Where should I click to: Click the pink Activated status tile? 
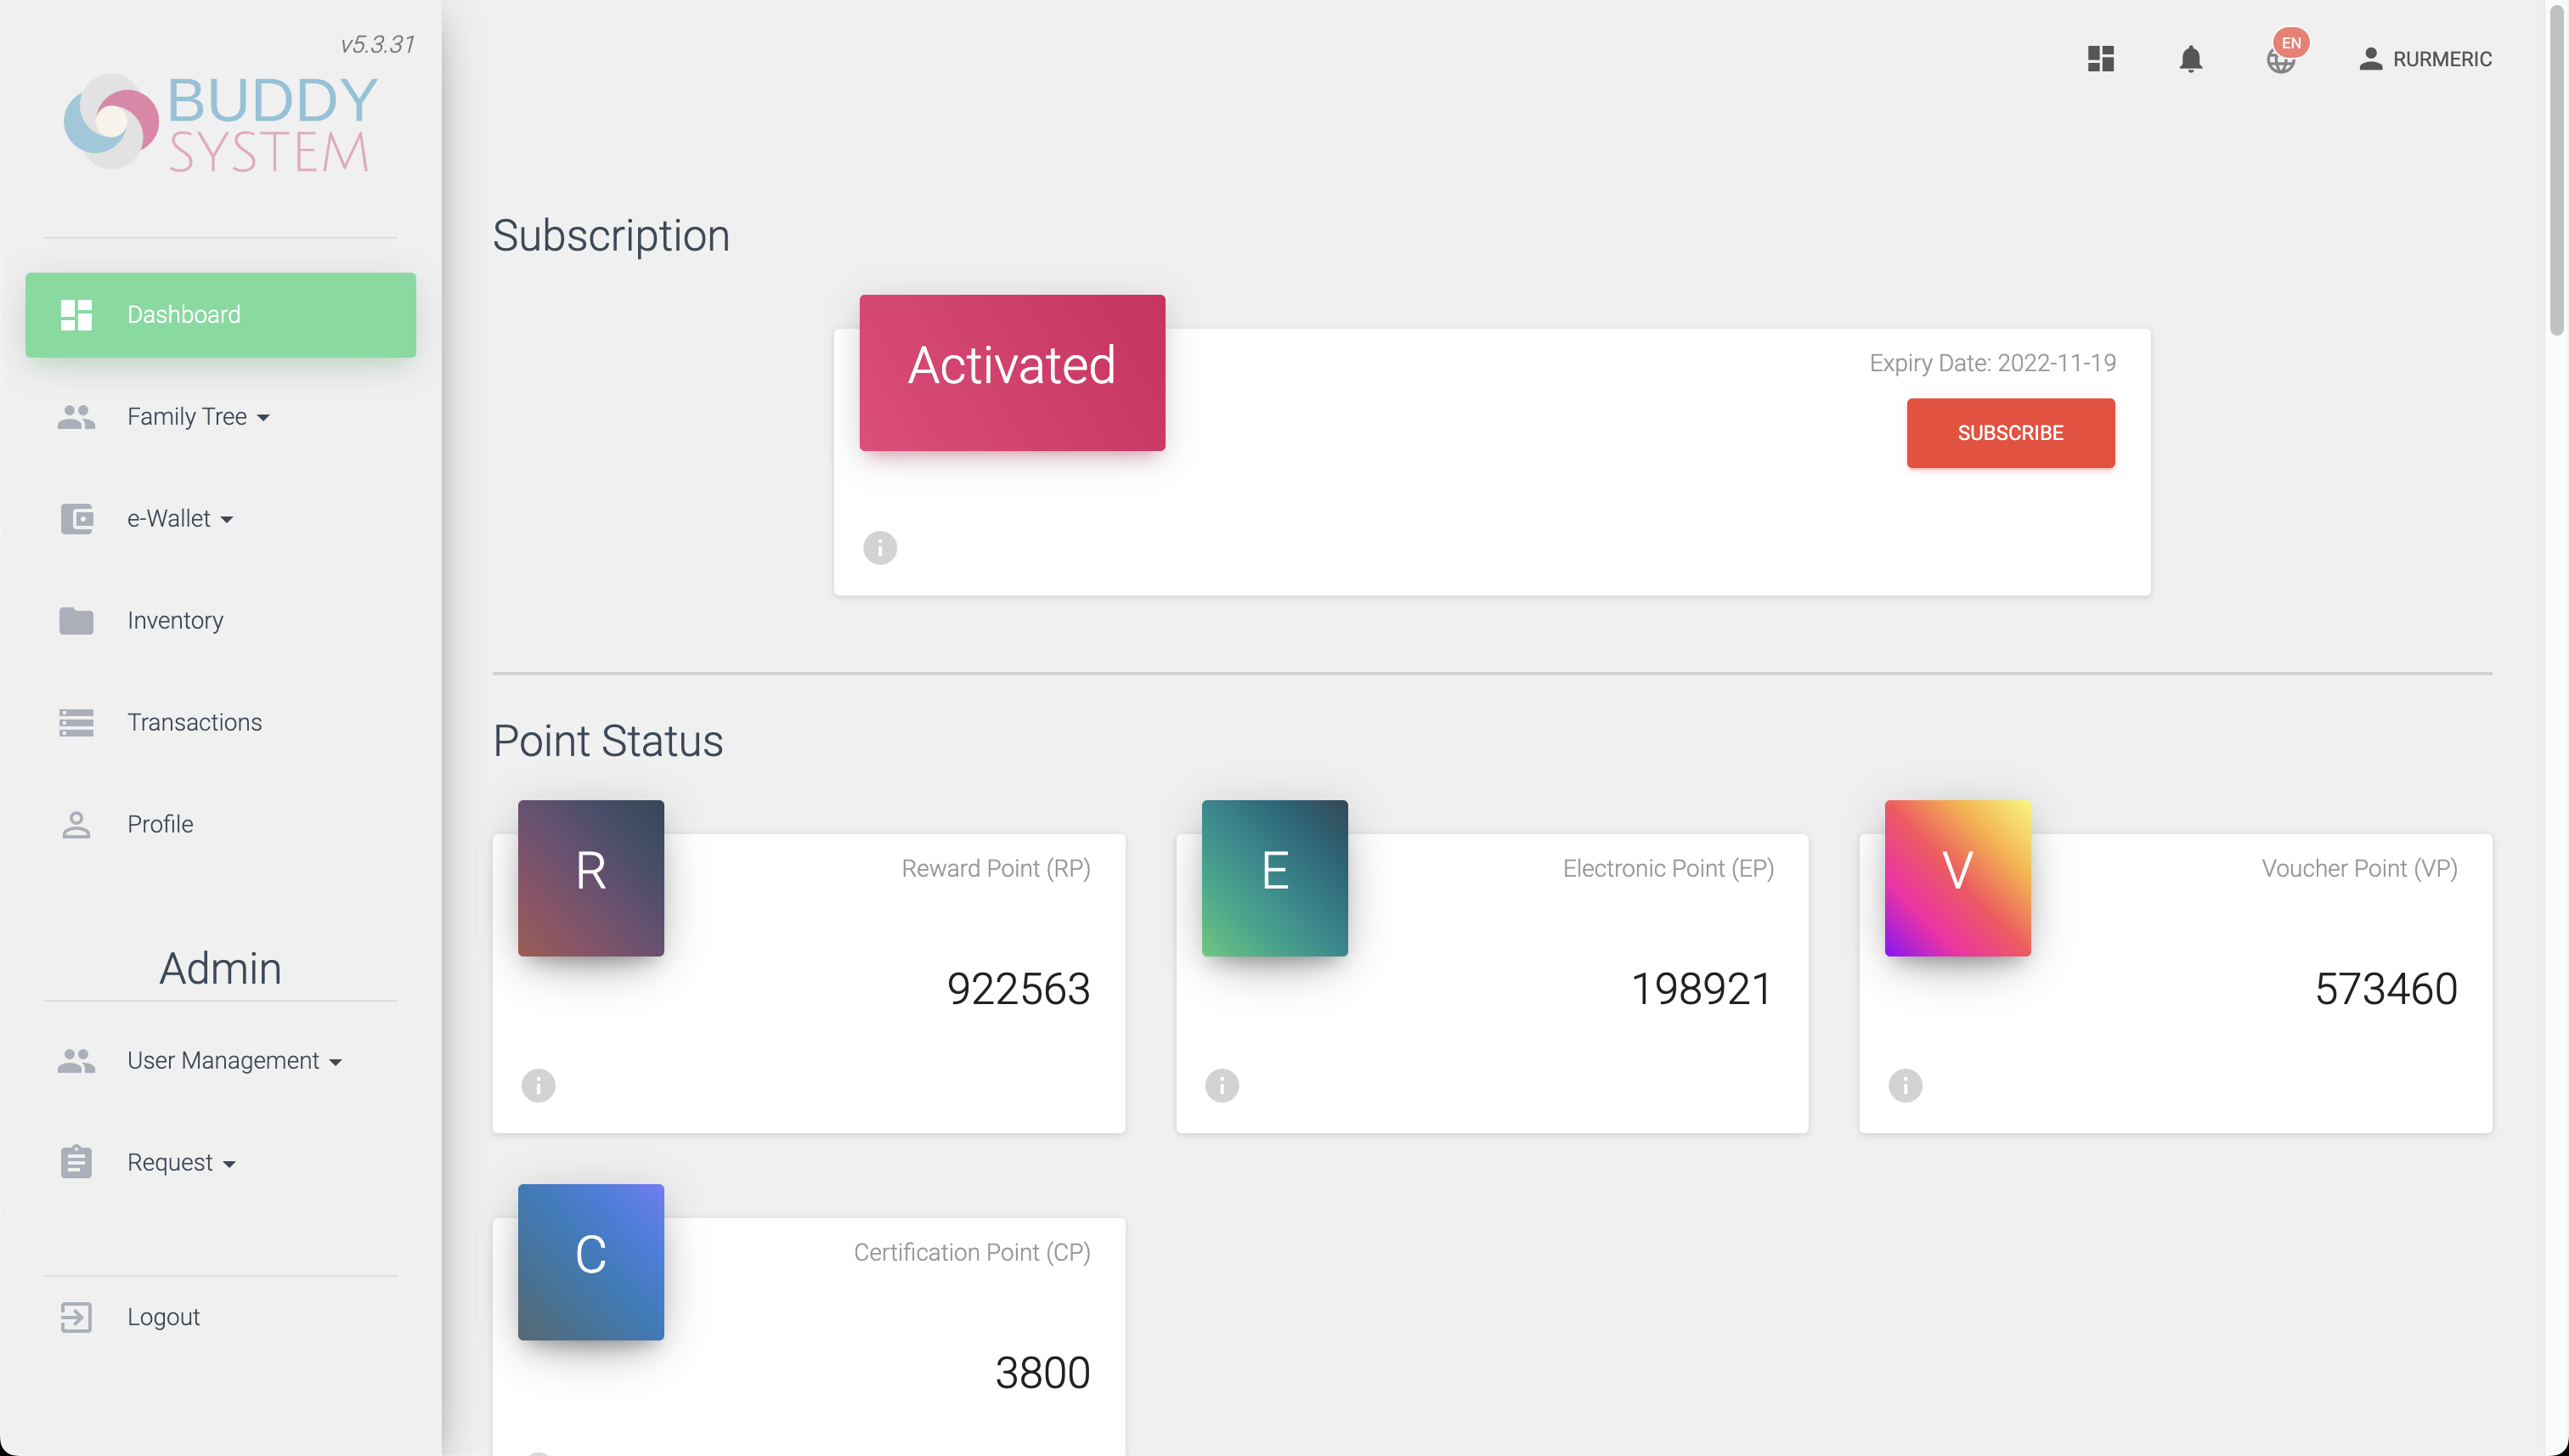[x=1012, y=372]
